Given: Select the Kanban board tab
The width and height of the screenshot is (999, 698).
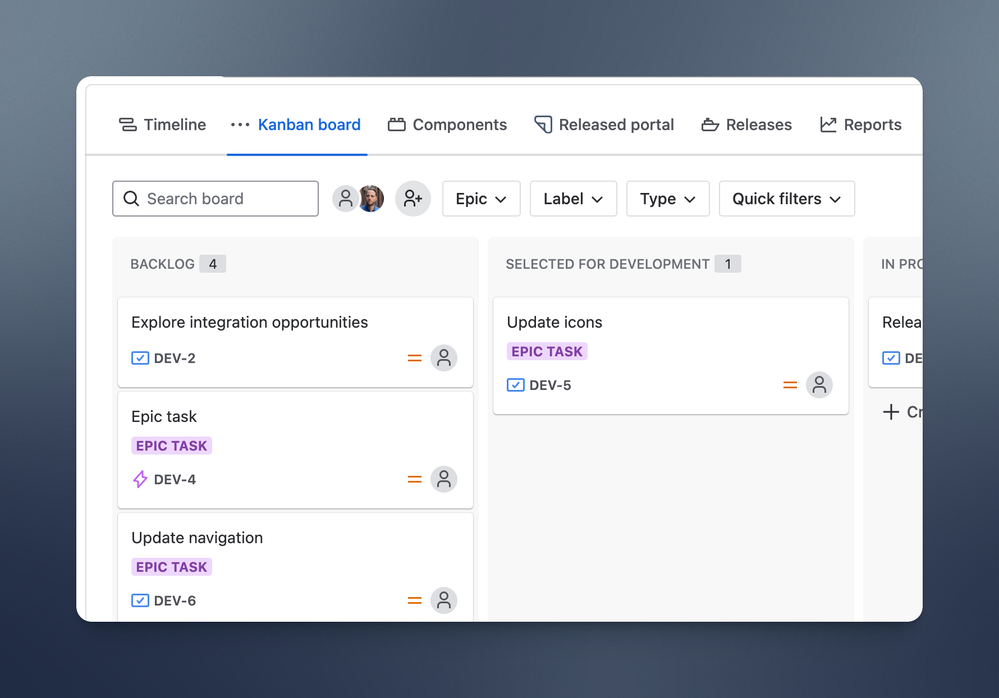Looking at the screenshot, I should tap(309, 125).
